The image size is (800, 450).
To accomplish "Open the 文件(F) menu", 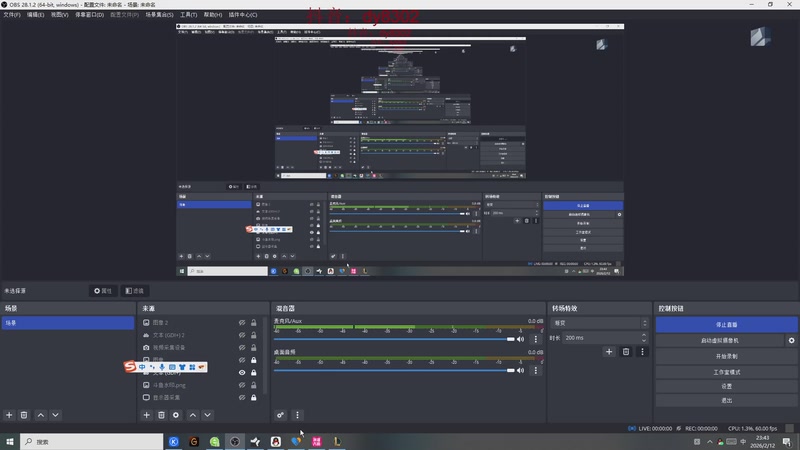I will click(12, 15).
